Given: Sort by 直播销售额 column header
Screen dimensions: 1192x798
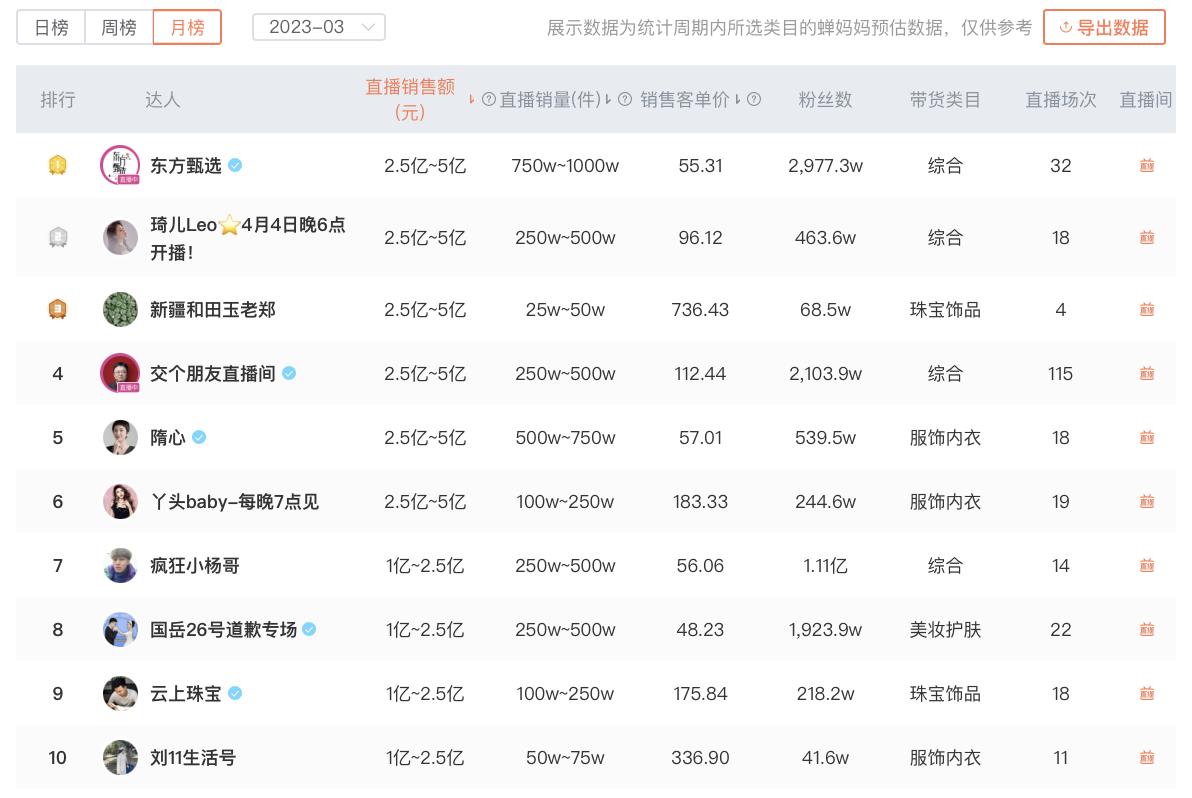Looking at the screenshot, I should (411, 99).
